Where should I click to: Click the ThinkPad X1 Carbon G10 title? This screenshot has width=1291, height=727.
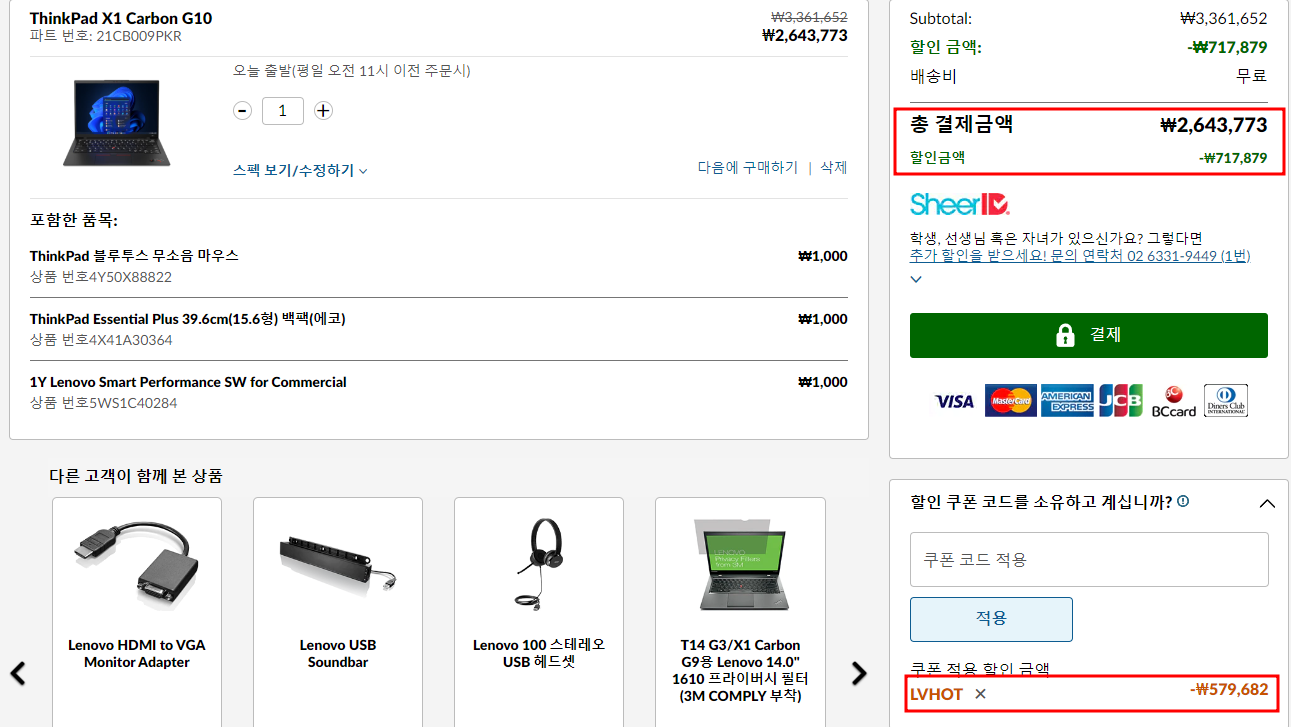pos(121,18)
